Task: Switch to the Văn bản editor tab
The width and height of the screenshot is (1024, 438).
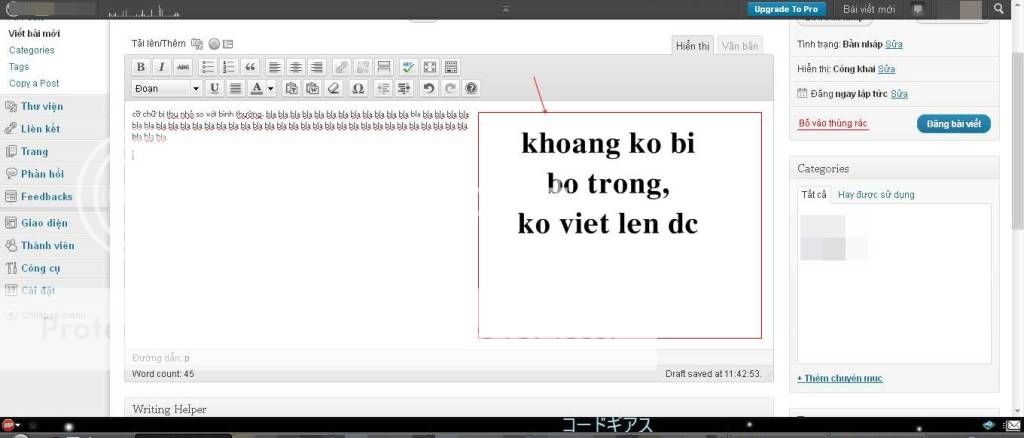Action: pyautogui.click(x=740, y=46)
